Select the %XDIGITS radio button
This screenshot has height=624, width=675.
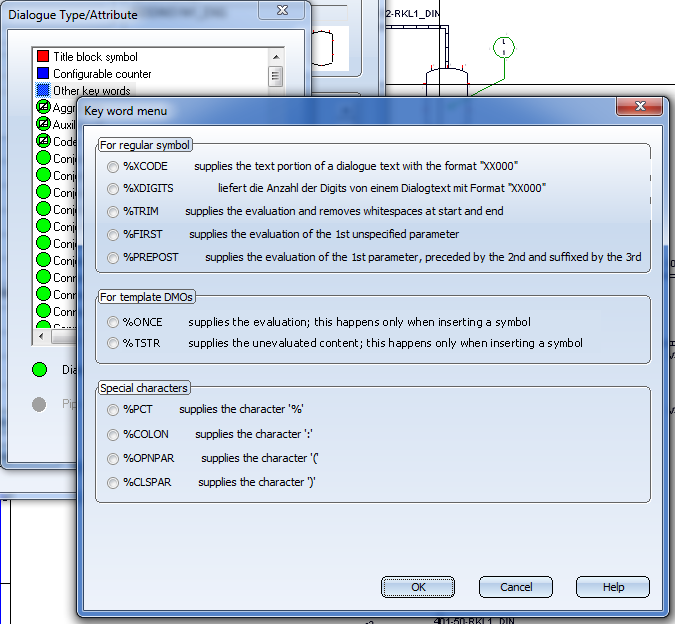click(x=113, y=188)
